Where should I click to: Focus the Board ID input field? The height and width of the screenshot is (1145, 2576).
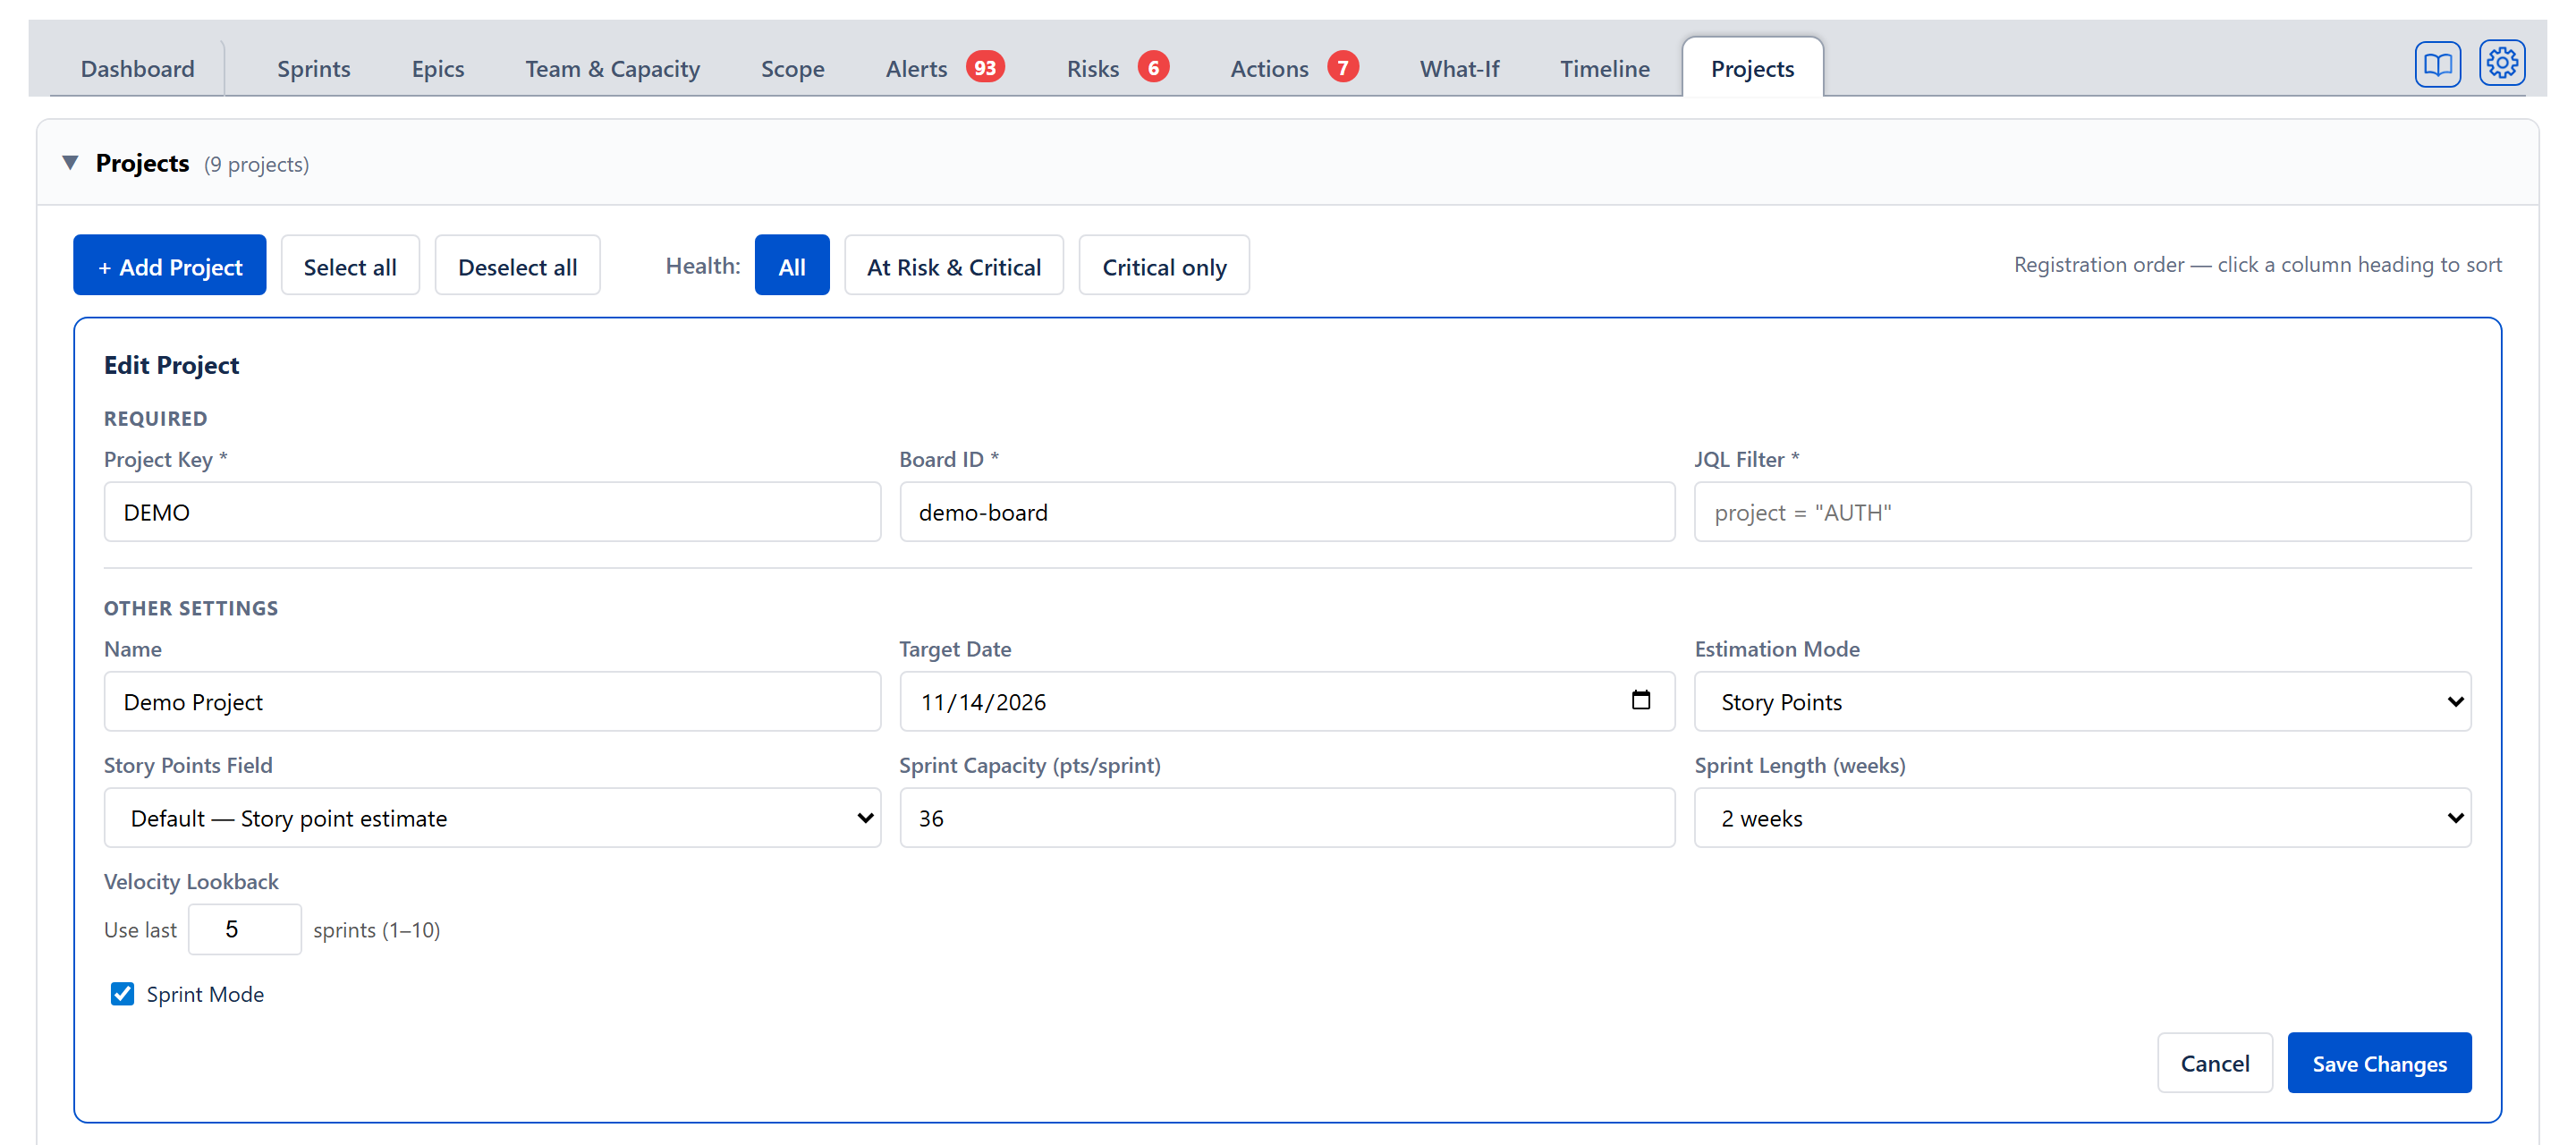tap(1287, 512)
